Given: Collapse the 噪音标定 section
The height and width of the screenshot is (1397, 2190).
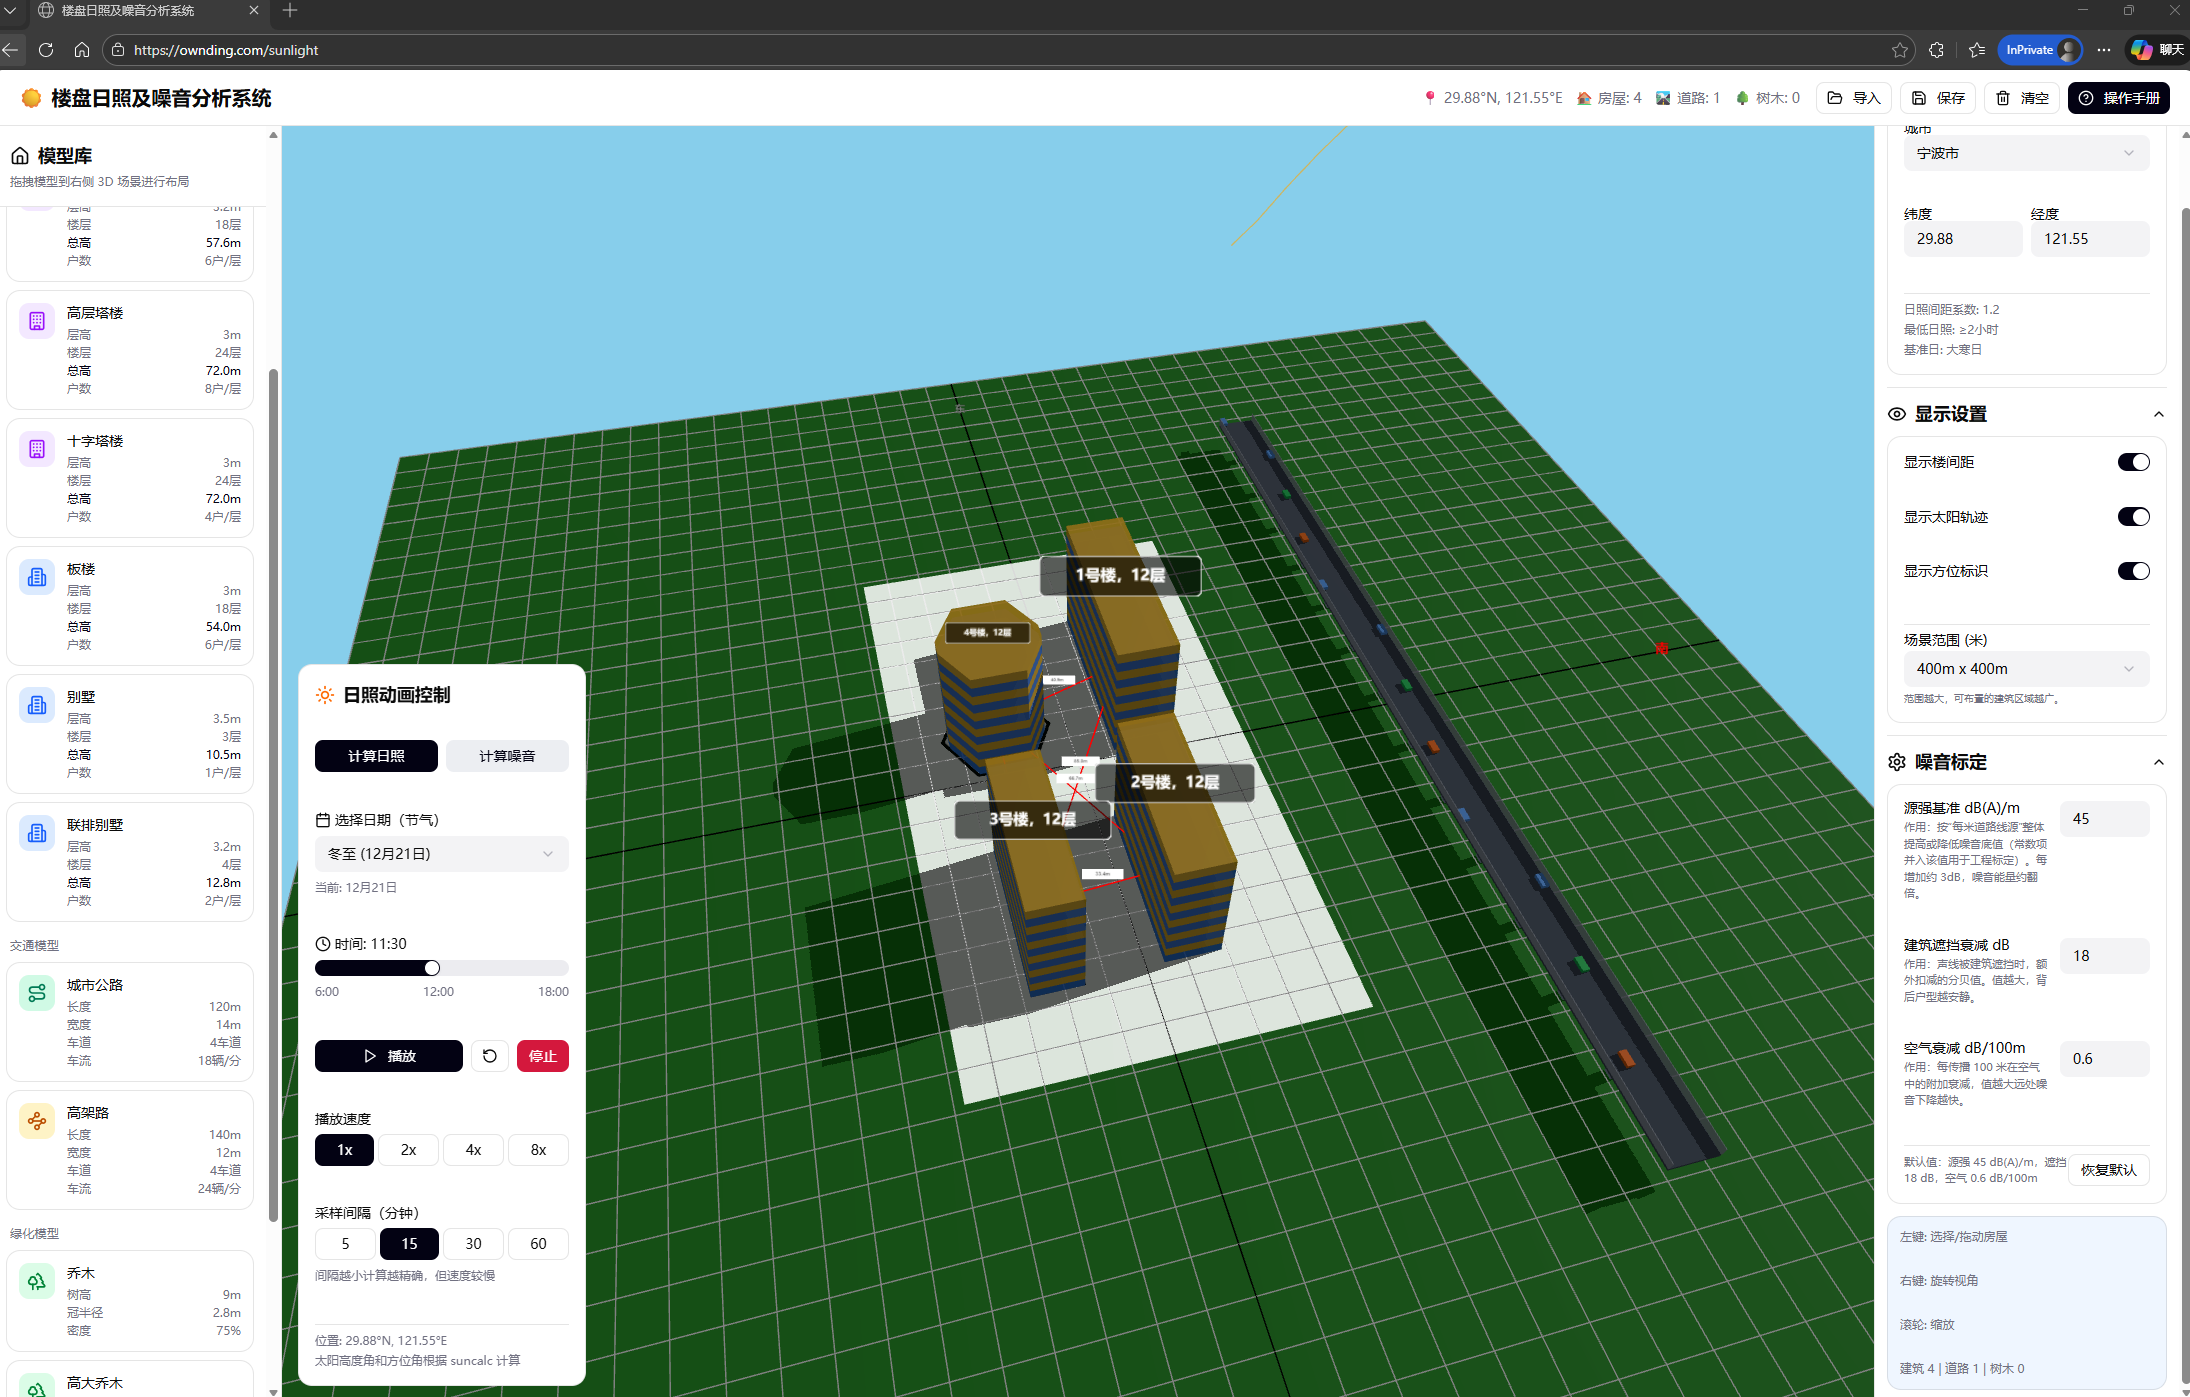Looking at the screenshot, I should [2158, 762].
